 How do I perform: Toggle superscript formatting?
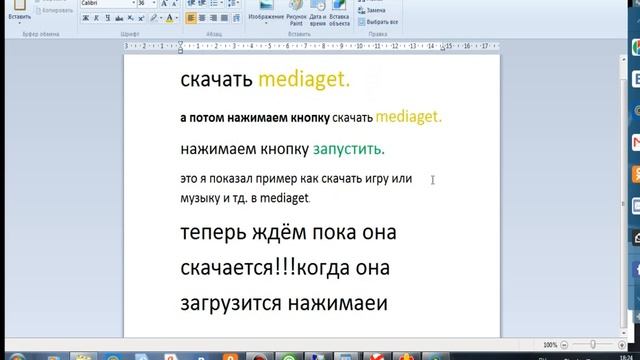(141, 18)
